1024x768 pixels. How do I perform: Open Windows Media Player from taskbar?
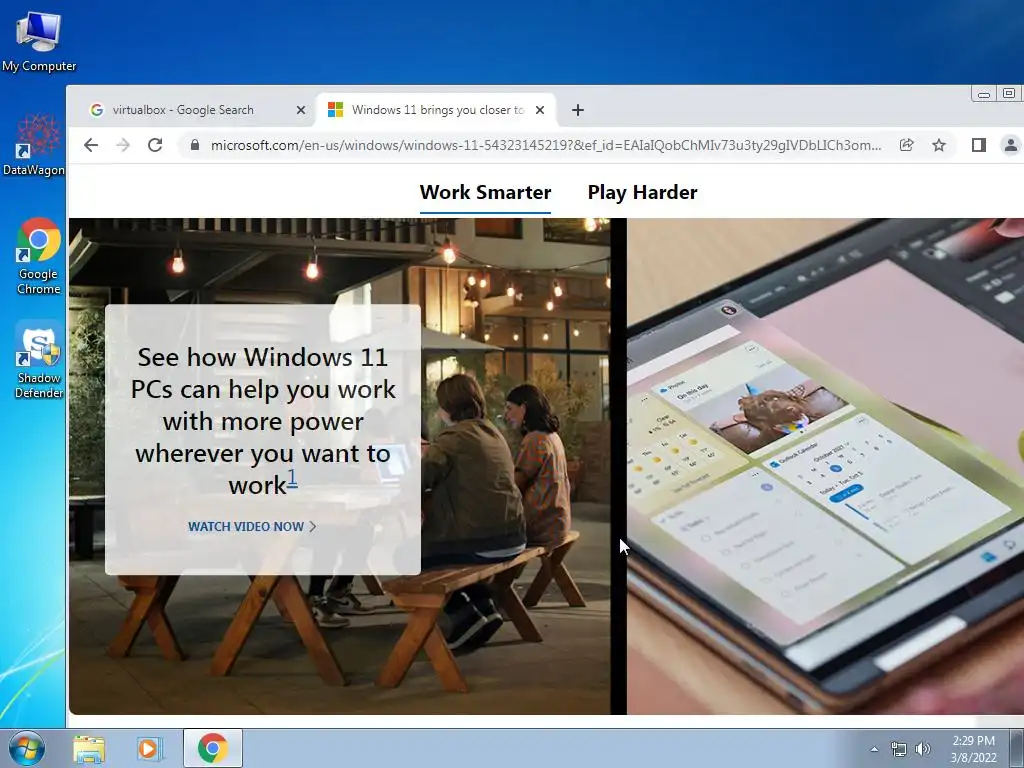pos(150,748)
